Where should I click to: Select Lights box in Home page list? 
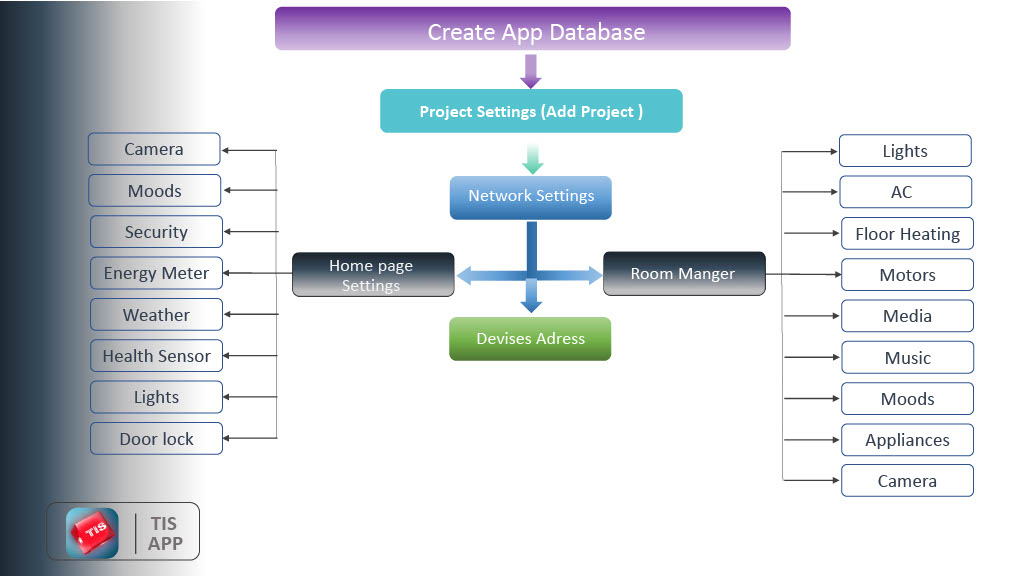[156, 397]
